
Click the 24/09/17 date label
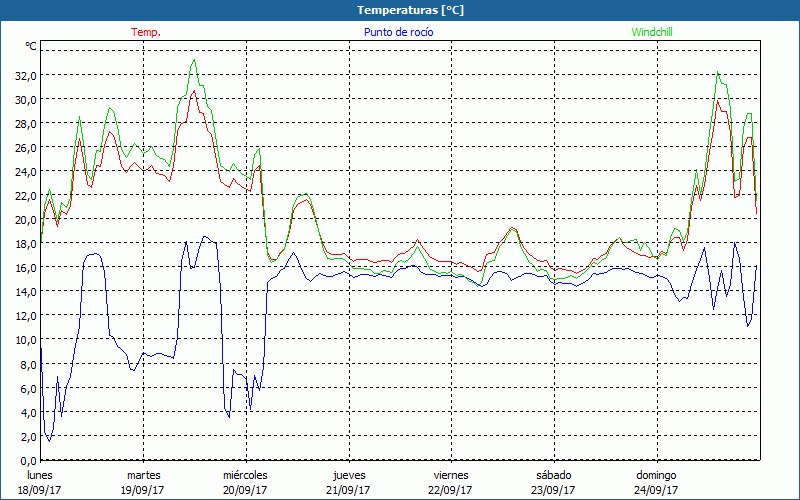tap(657, 490)
